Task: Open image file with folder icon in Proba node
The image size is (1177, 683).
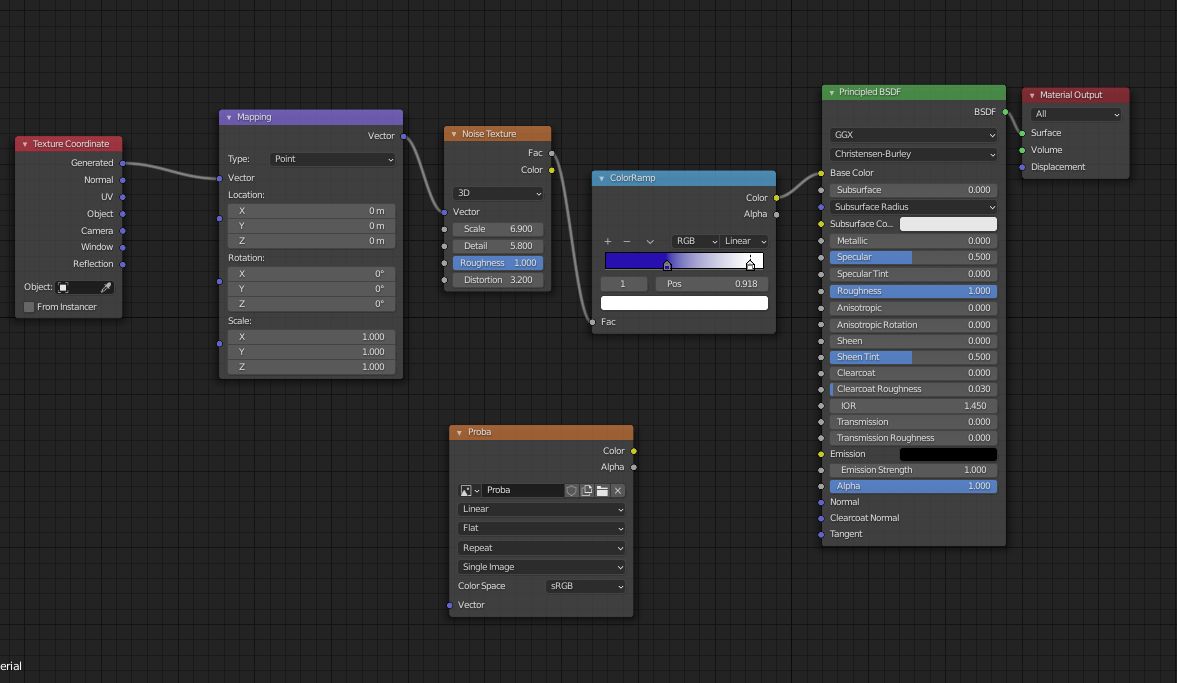Action: click(602, 490)
